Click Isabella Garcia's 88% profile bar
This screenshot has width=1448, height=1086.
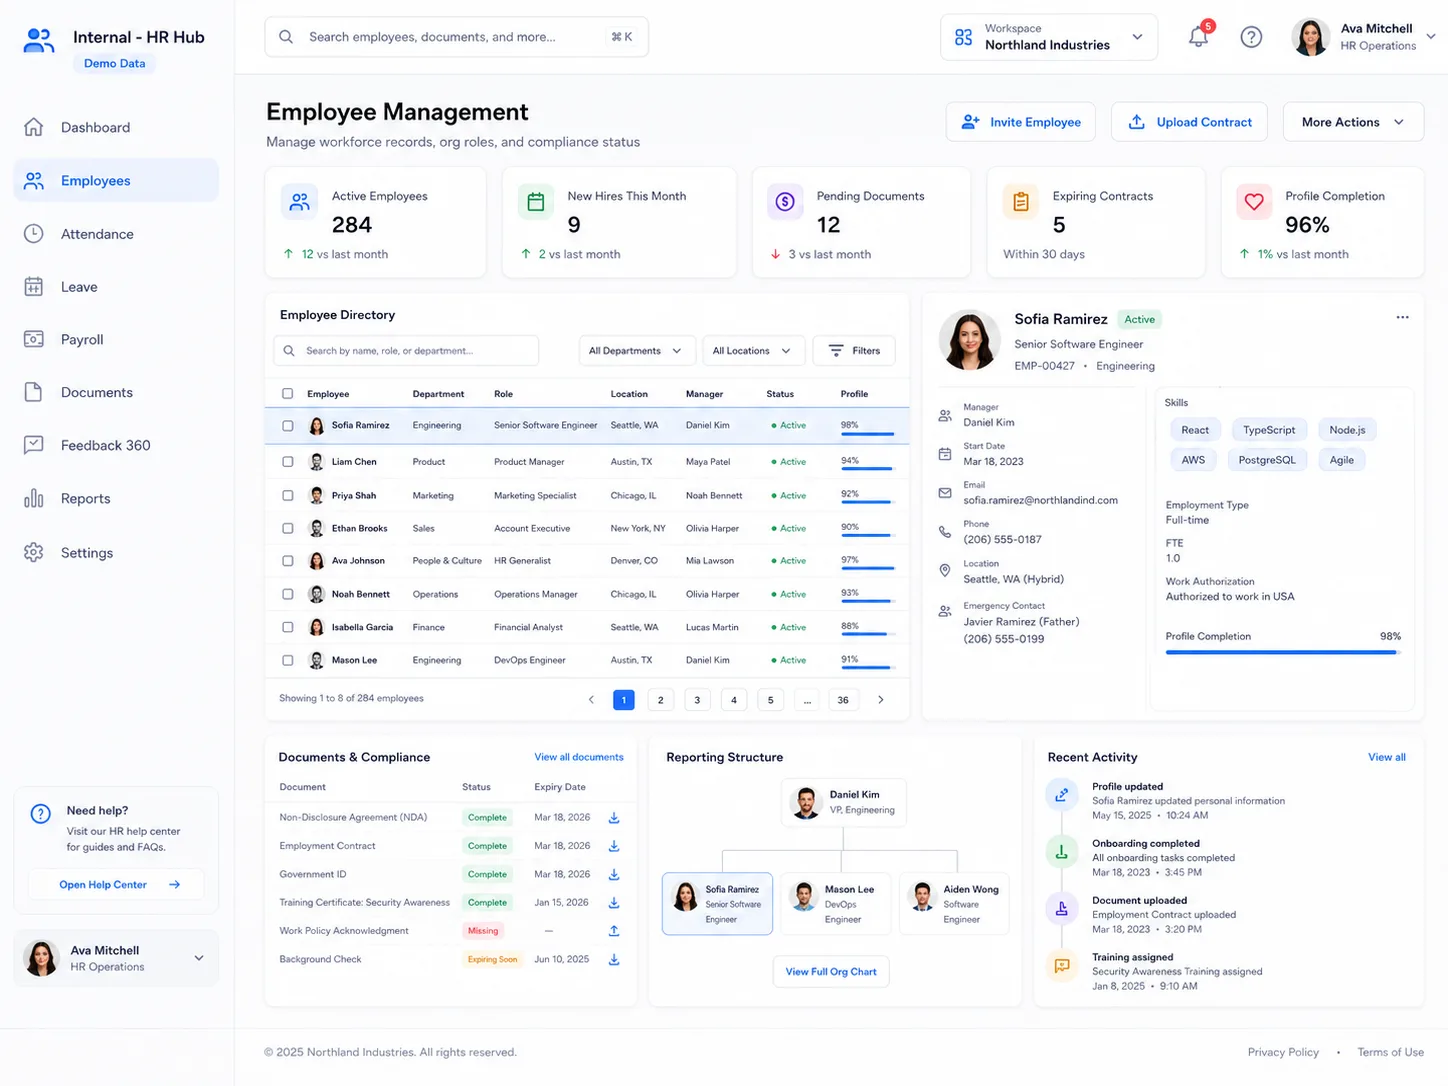point(867,634)
